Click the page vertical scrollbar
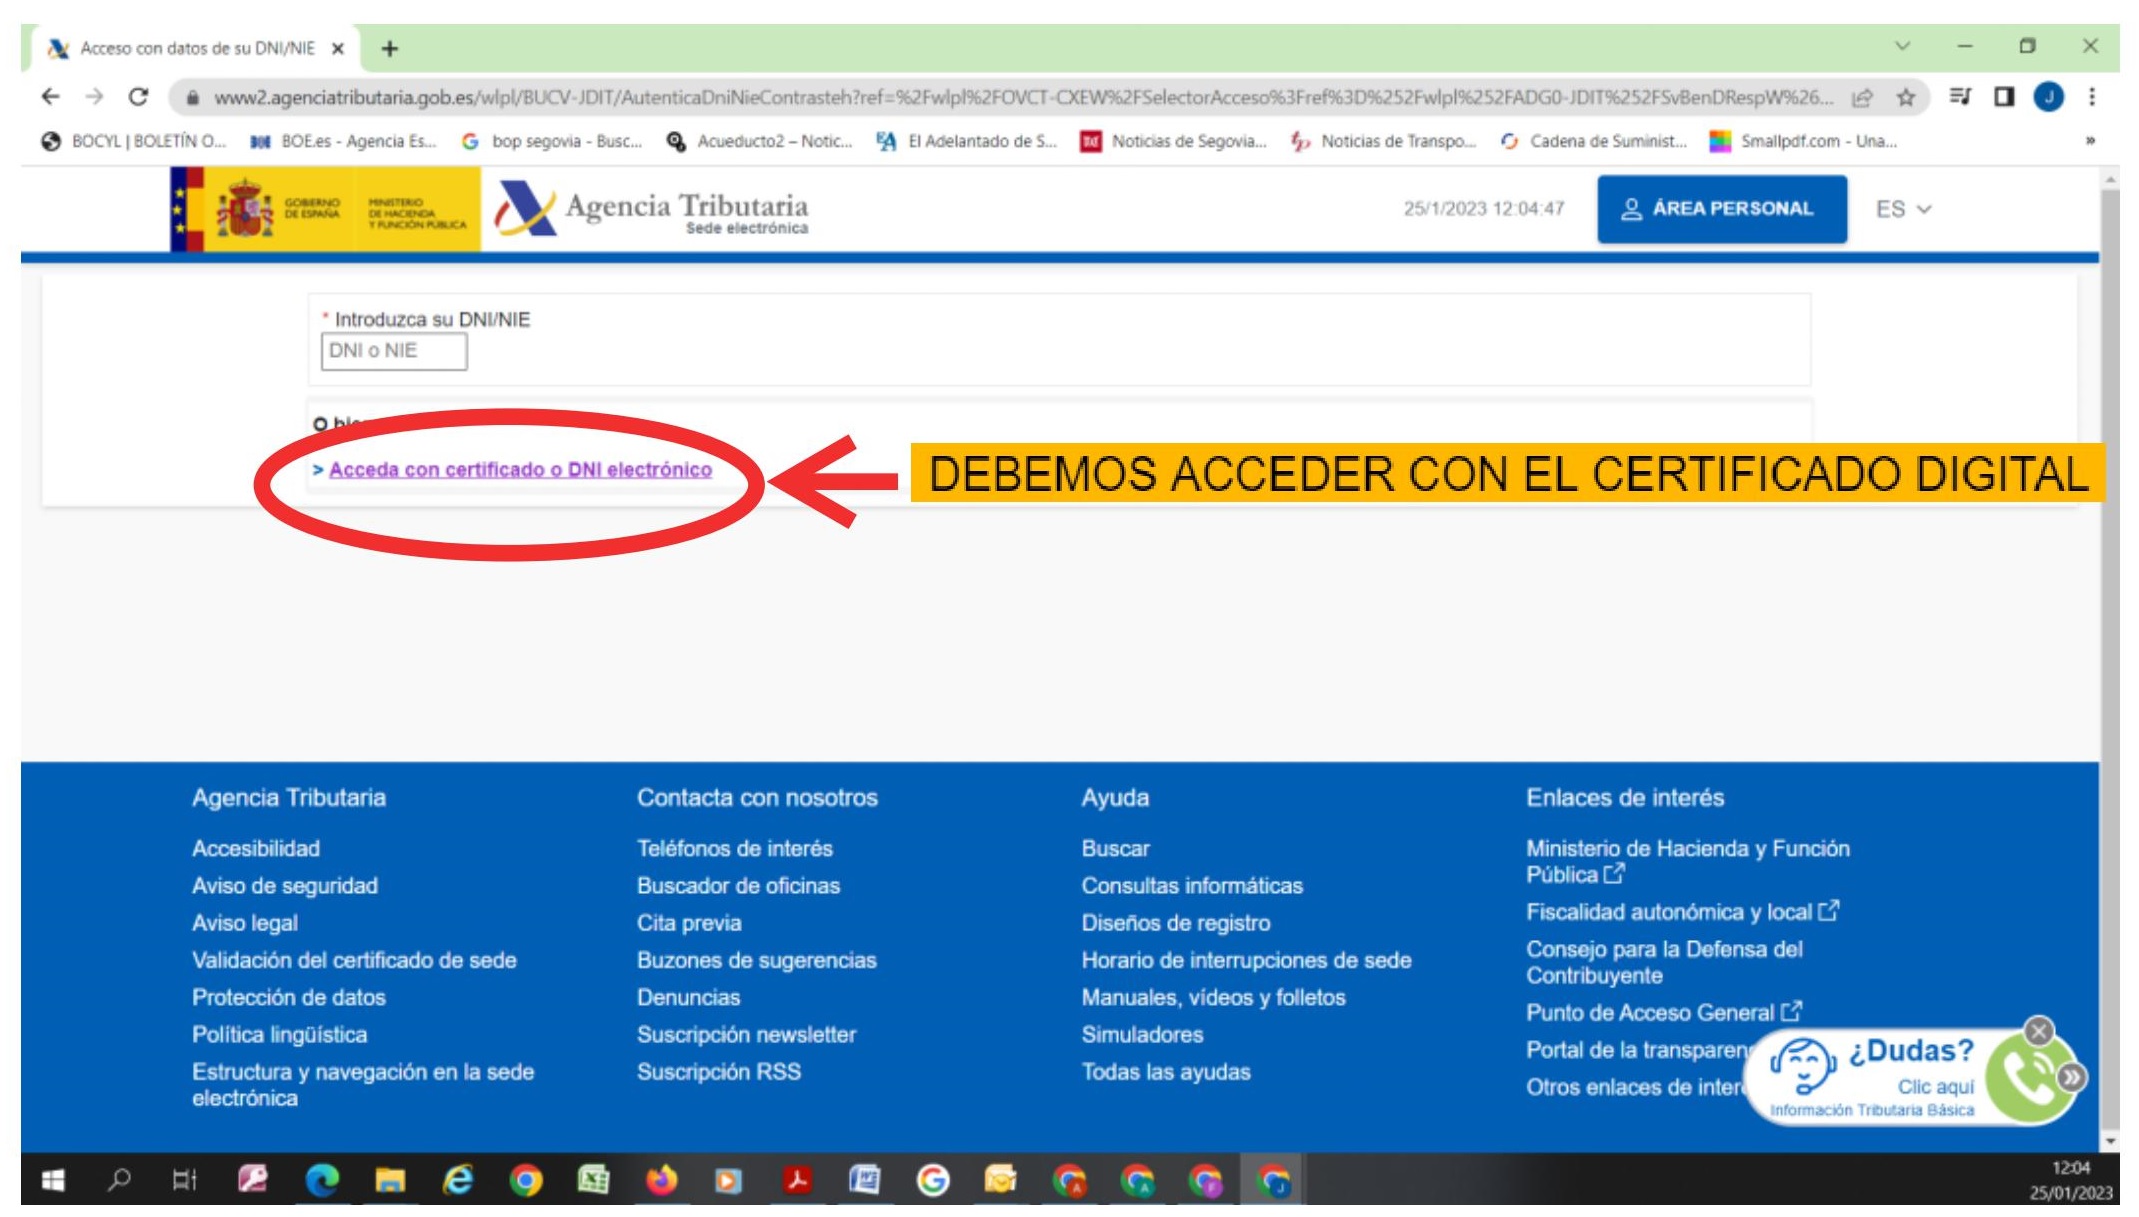 (2110, 600)
